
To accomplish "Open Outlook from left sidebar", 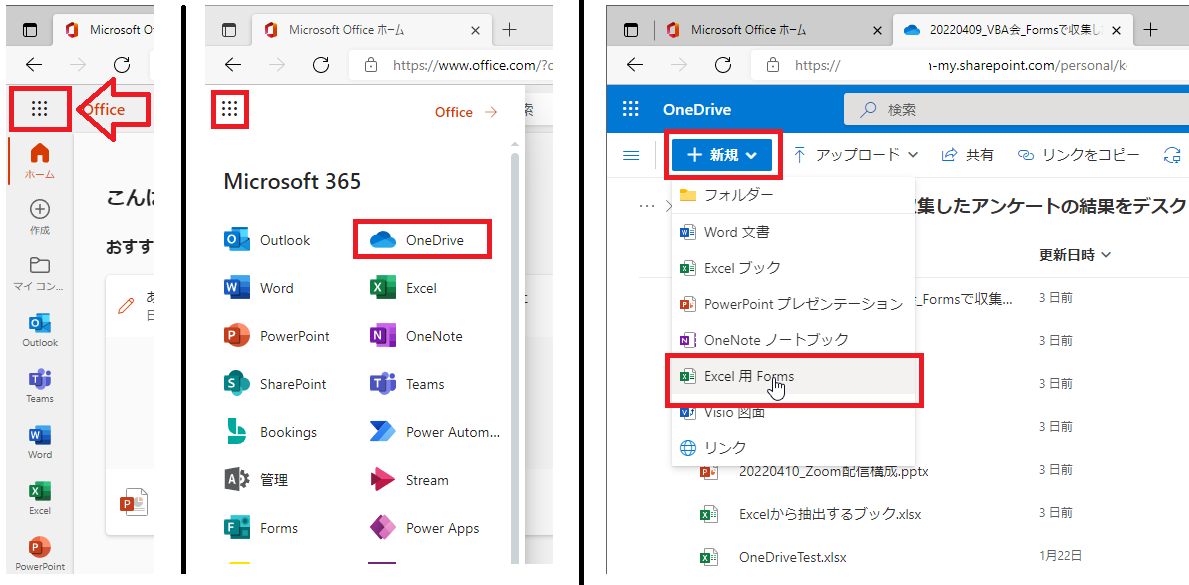I will (39, 331).
